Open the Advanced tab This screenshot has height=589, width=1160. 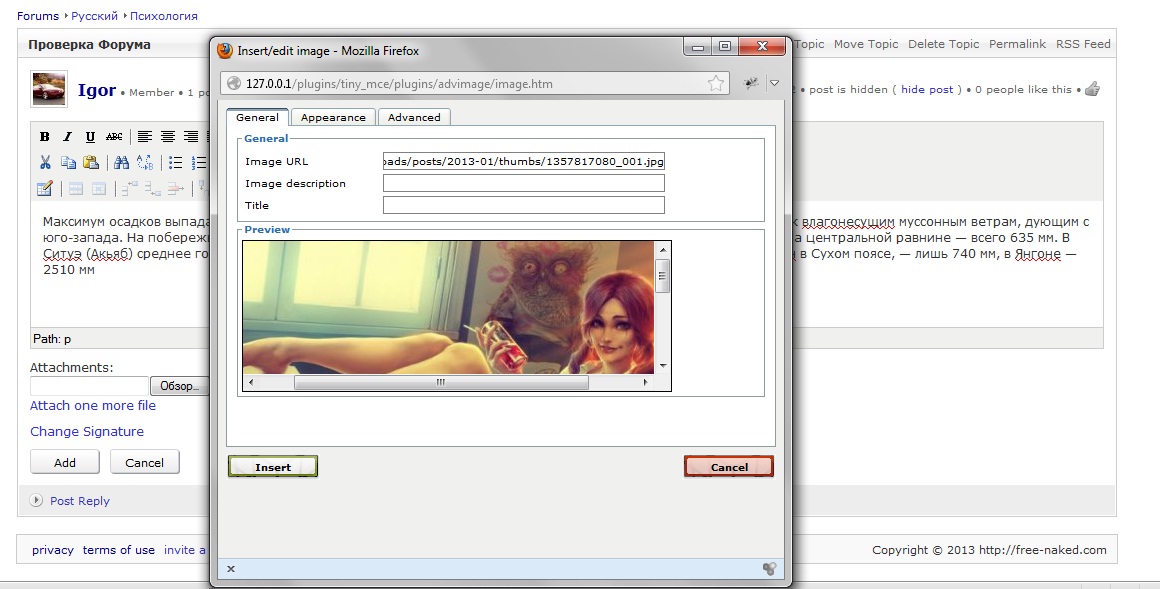tap(414, 117)
